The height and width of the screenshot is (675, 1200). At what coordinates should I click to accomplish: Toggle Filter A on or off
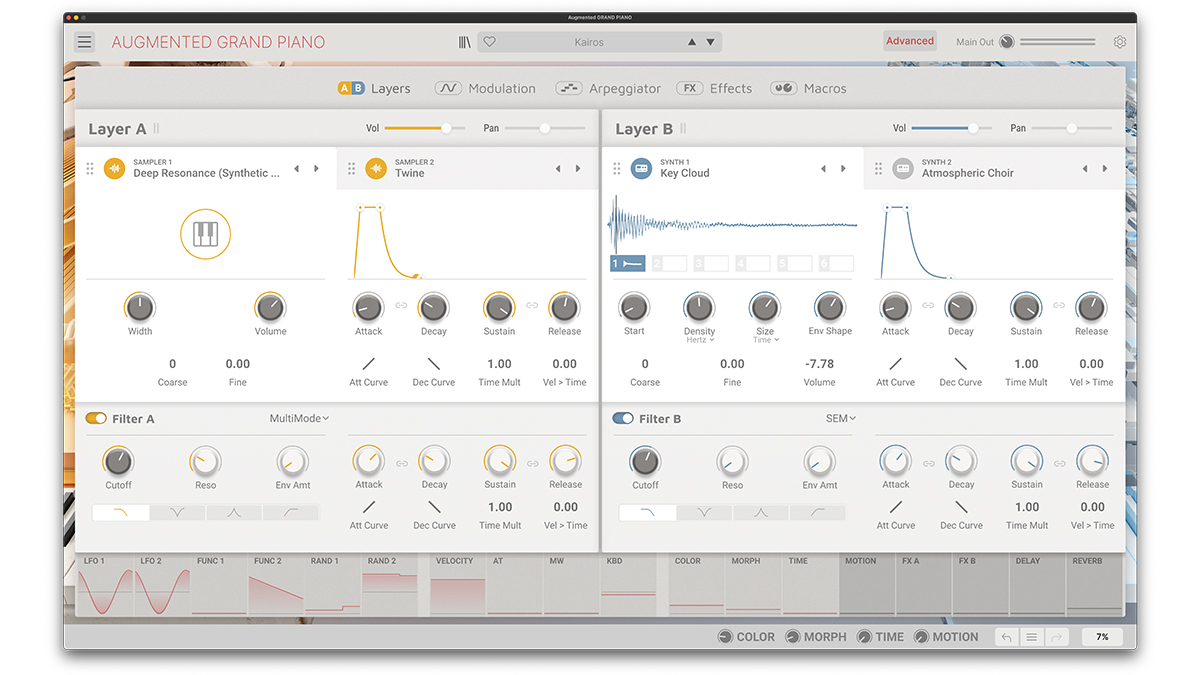click(96, 419)
